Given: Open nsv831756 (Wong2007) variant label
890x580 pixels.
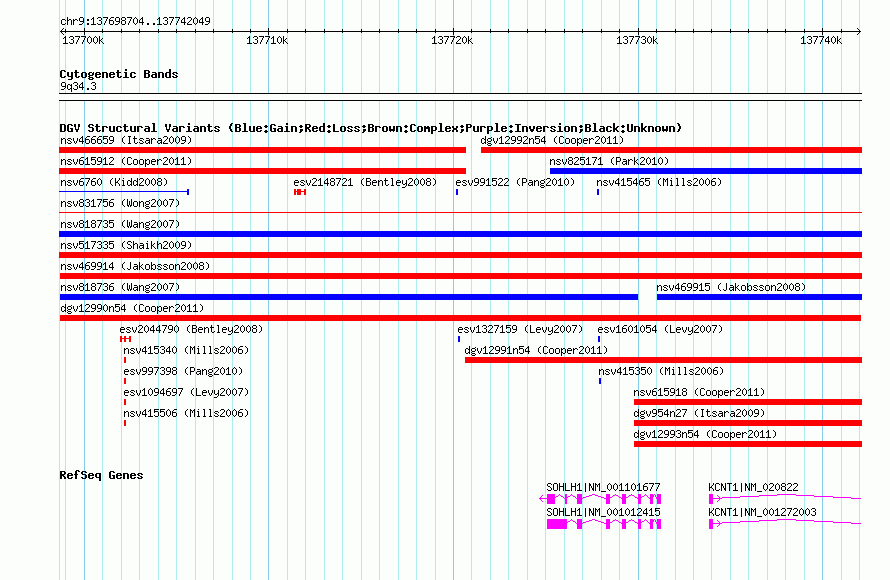Looking at the screenshot, I should point(120,203).
